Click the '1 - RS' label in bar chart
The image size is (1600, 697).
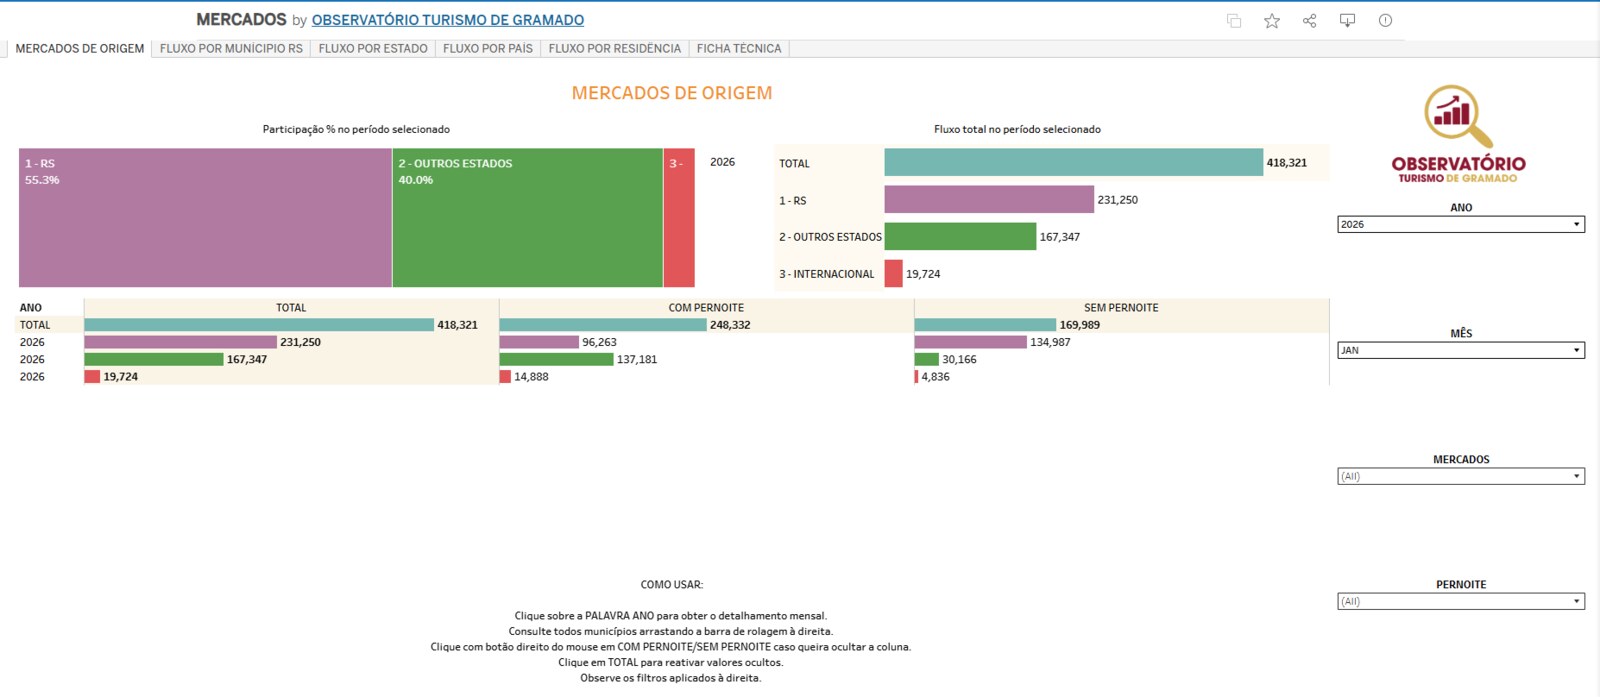tap(793, 201)
